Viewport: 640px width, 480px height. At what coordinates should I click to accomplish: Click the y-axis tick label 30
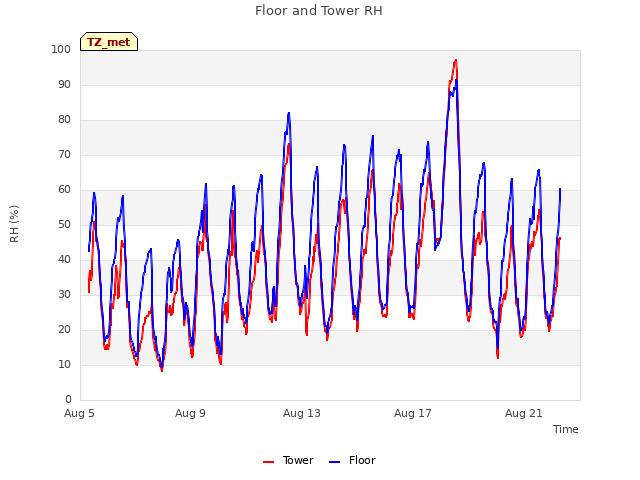64,294
